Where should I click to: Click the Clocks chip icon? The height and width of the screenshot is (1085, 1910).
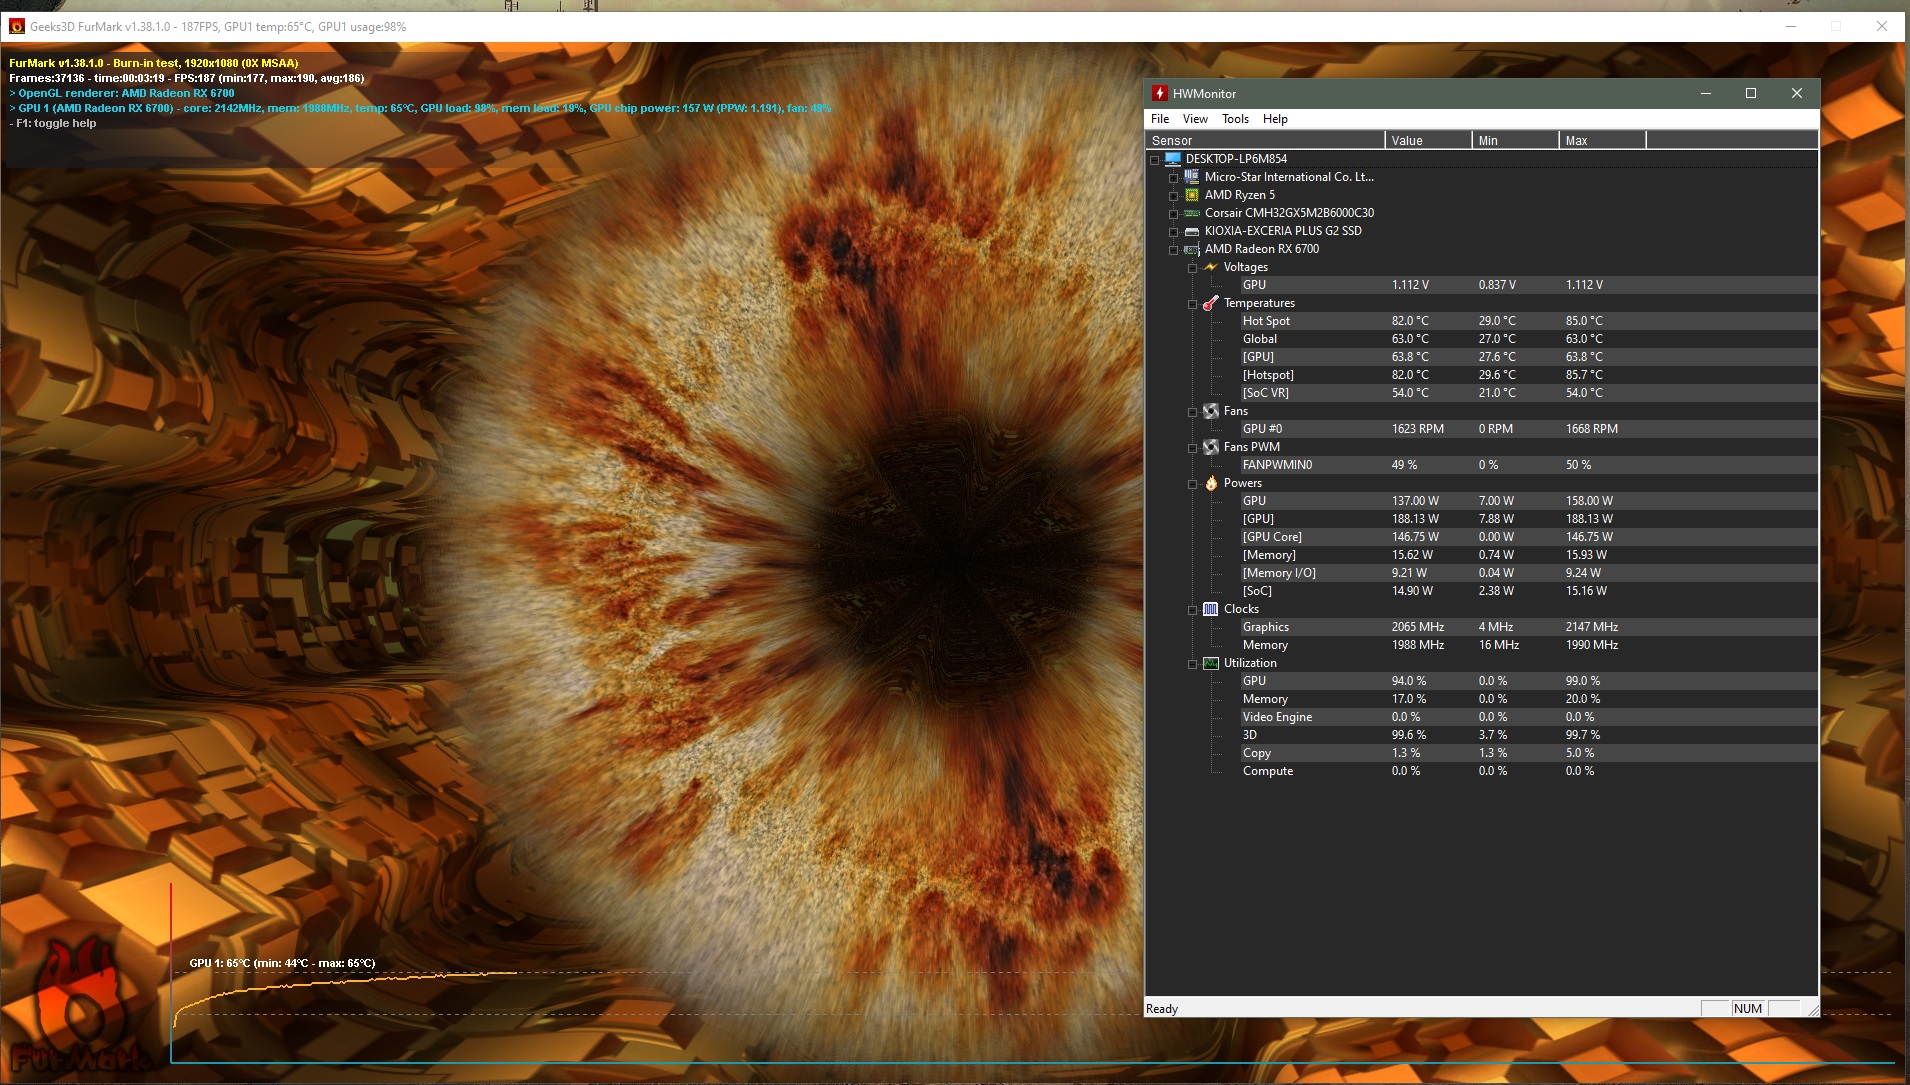(x=1211, y=609)
